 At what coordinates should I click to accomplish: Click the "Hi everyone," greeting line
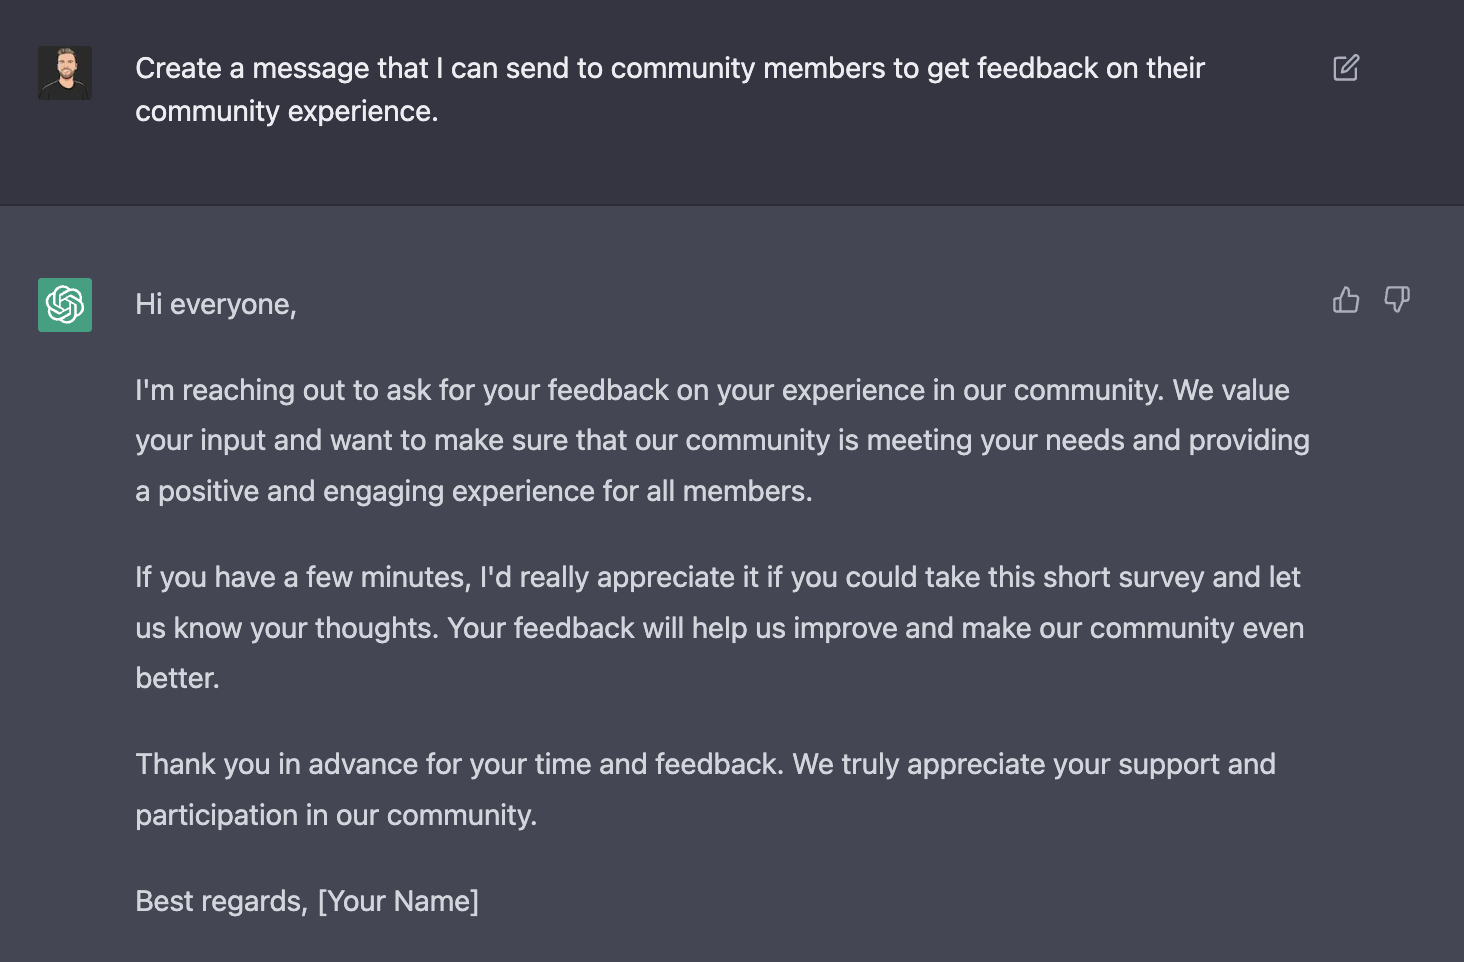[x=216, y=304]
